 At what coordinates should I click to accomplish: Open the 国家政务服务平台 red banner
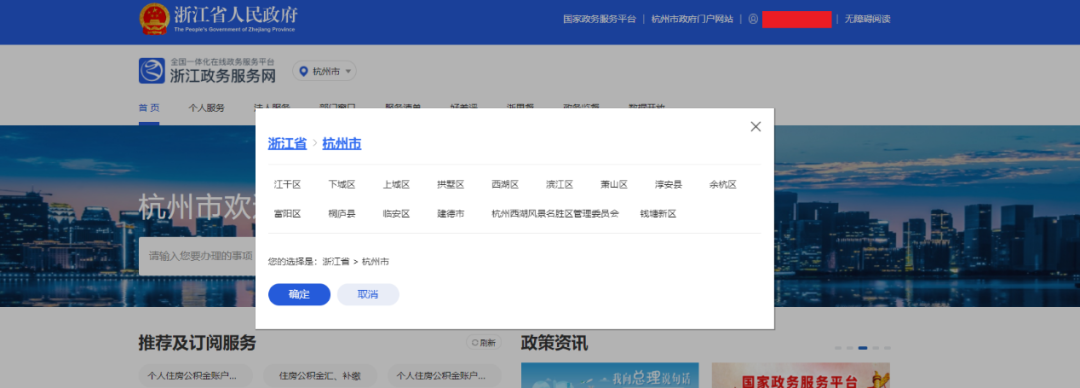800,376
